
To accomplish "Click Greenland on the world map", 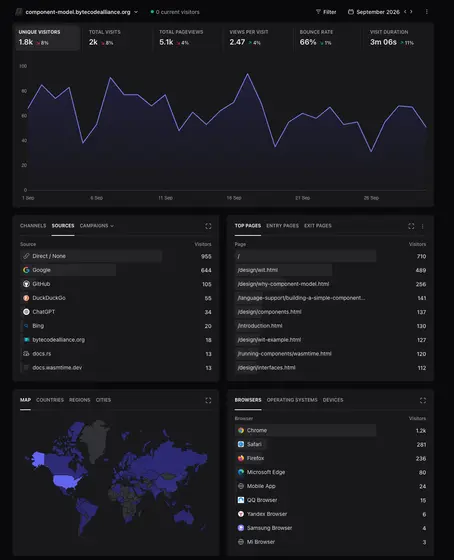I will (x=95, y=441).
